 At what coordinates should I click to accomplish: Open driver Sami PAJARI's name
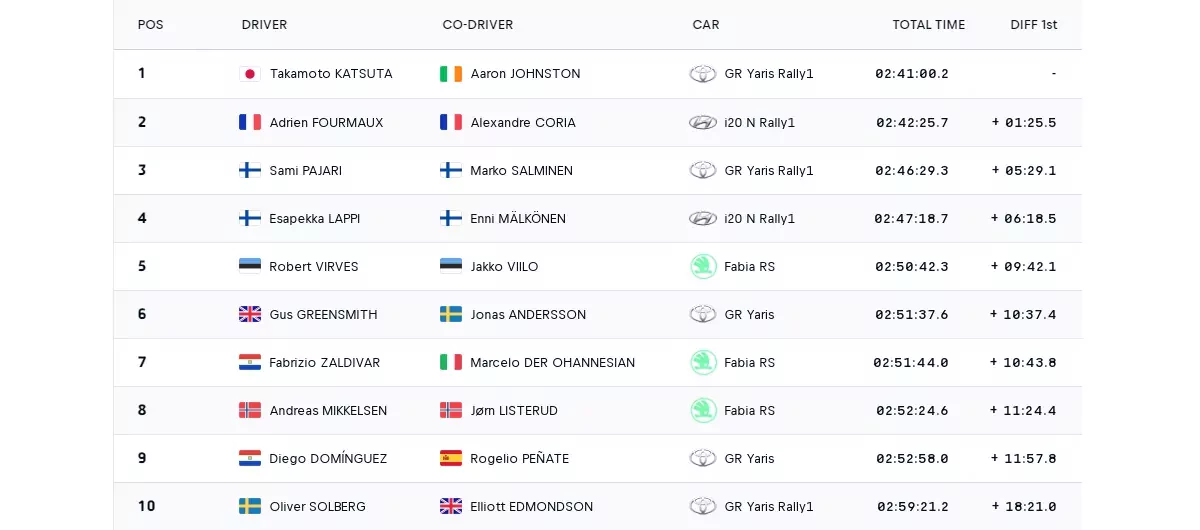click(305, 171)
